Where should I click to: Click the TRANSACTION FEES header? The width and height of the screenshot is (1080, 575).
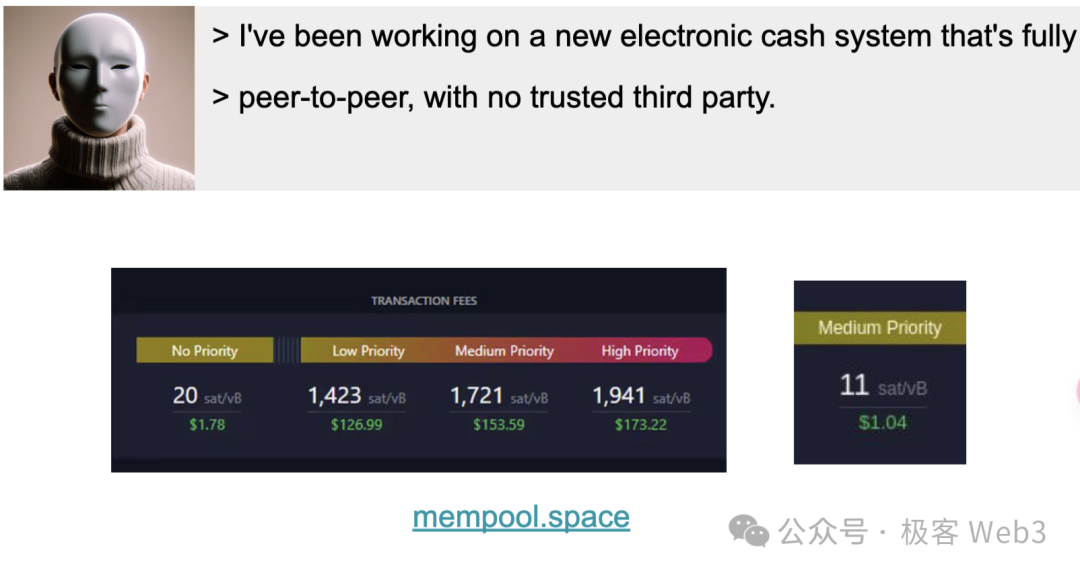(x=424, y=301)
